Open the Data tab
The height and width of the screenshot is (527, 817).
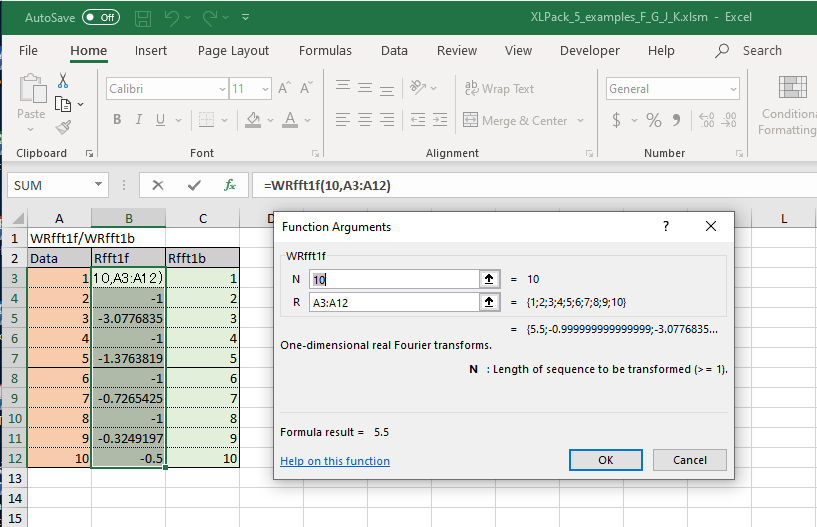(394, 51)
